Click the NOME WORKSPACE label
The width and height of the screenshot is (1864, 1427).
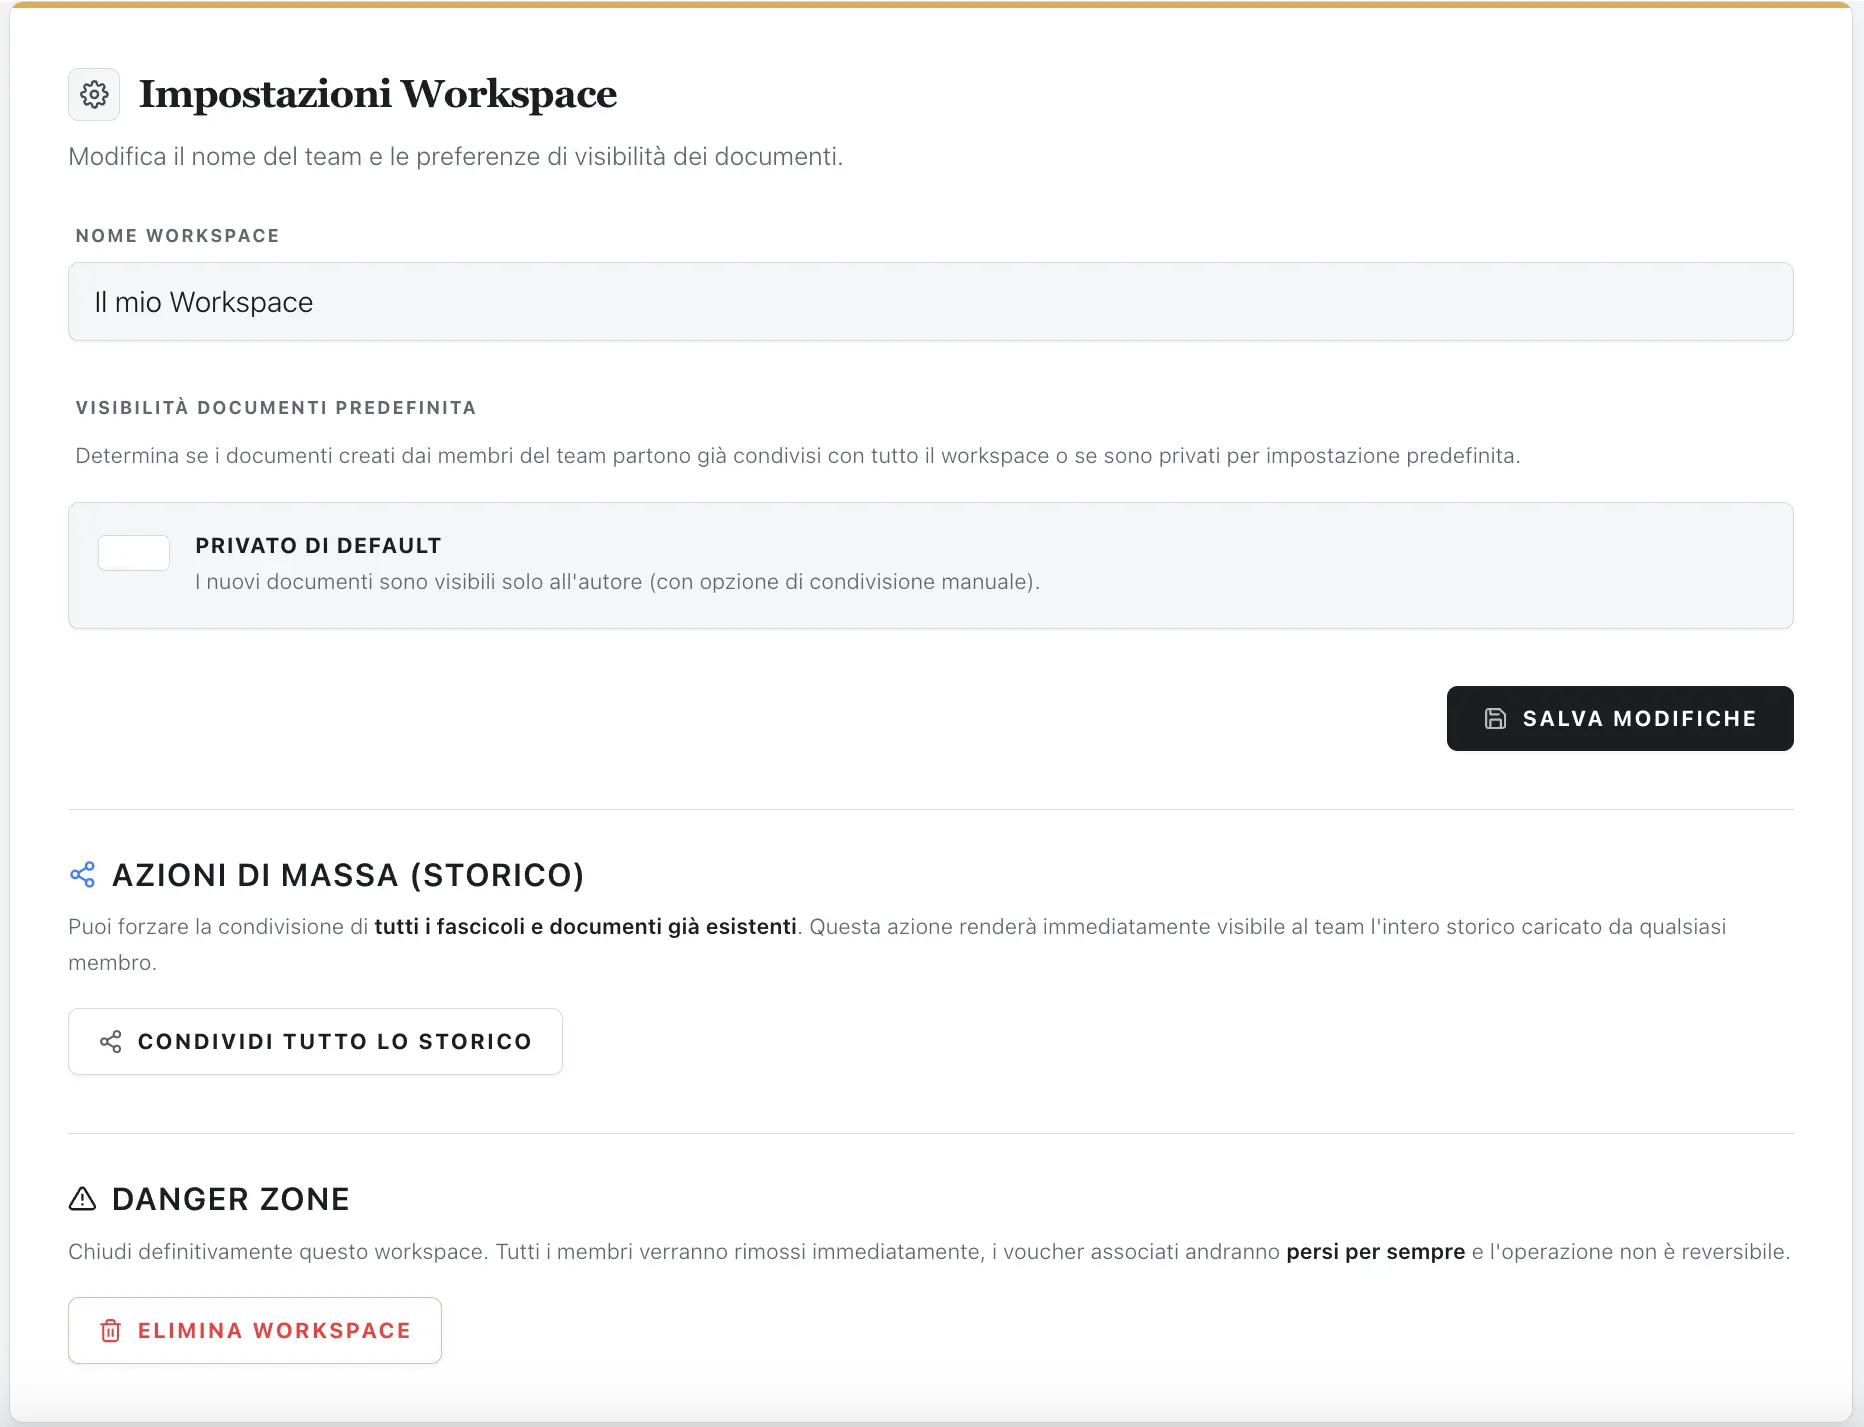pyautogui.click(x=178, y=236)
